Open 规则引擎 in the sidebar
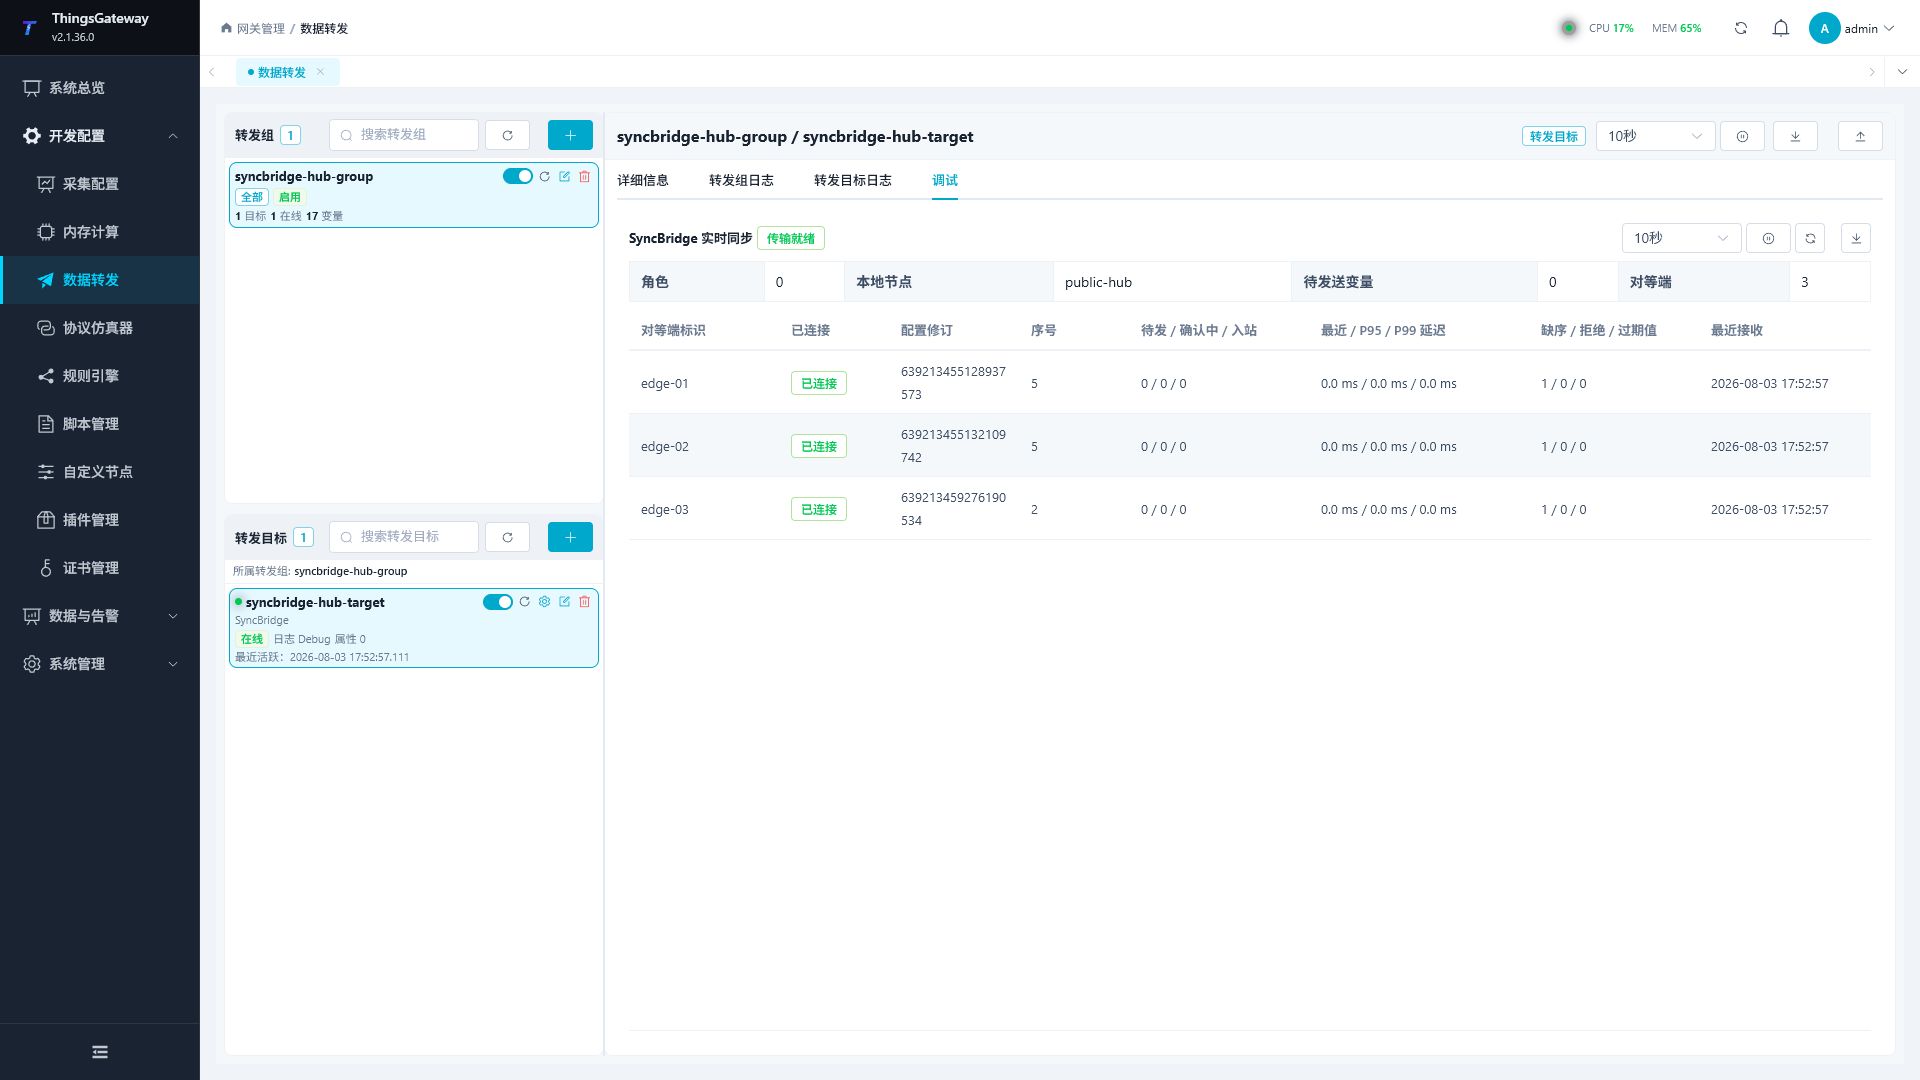The width and height of the screenshot is (1920, 1080). coord(100,376)
